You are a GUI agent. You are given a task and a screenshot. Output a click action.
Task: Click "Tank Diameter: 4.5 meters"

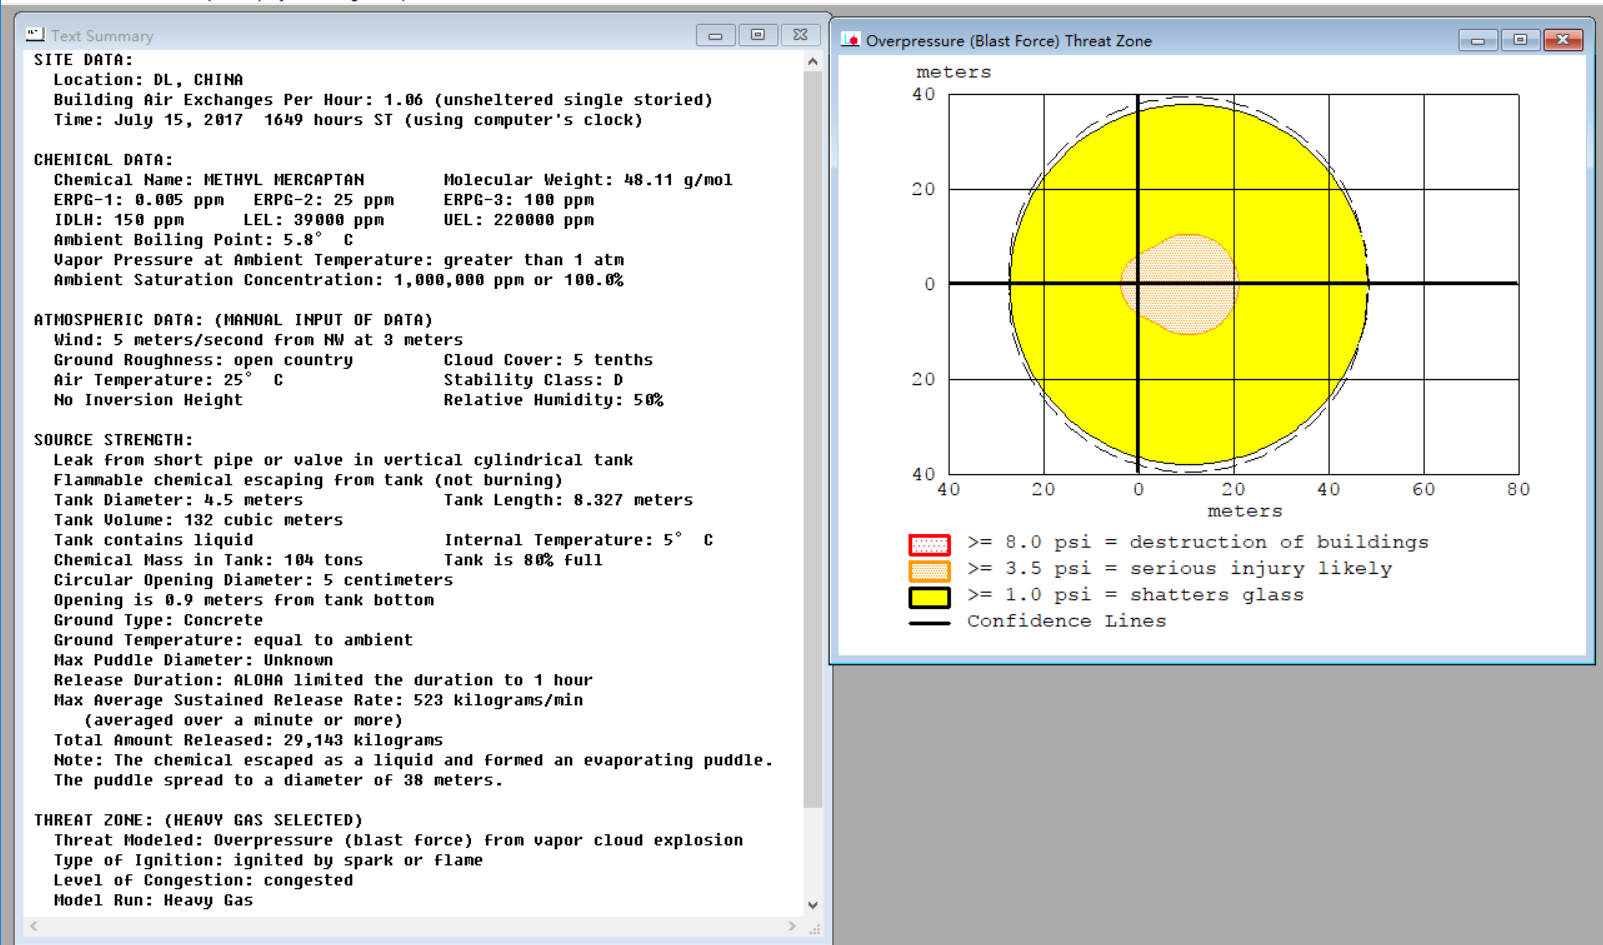[x=178, y=500]
